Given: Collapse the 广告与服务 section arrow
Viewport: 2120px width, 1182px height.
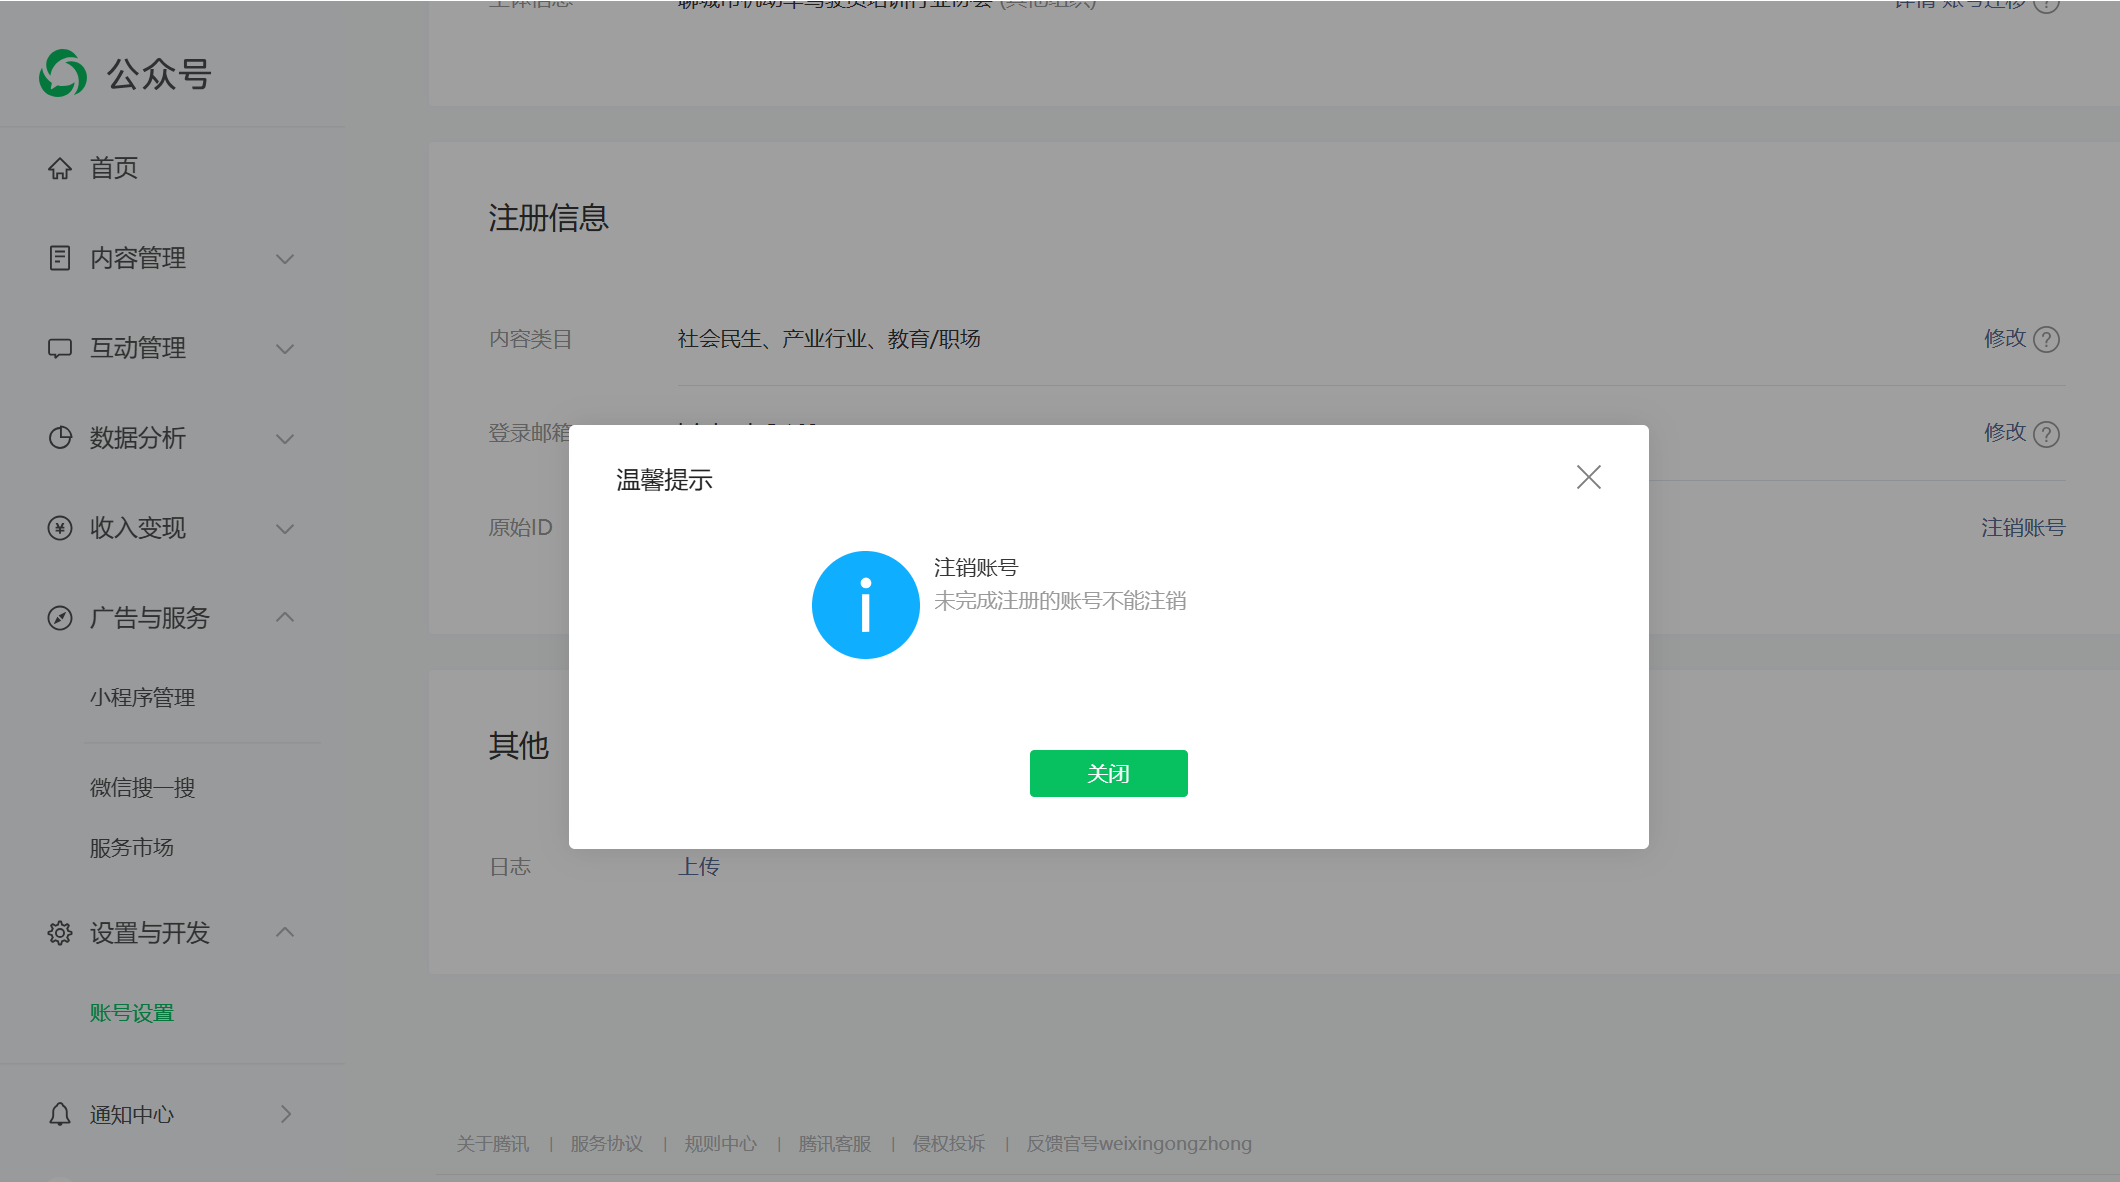Looking at the screenshot, I should [x=285, y=617].
